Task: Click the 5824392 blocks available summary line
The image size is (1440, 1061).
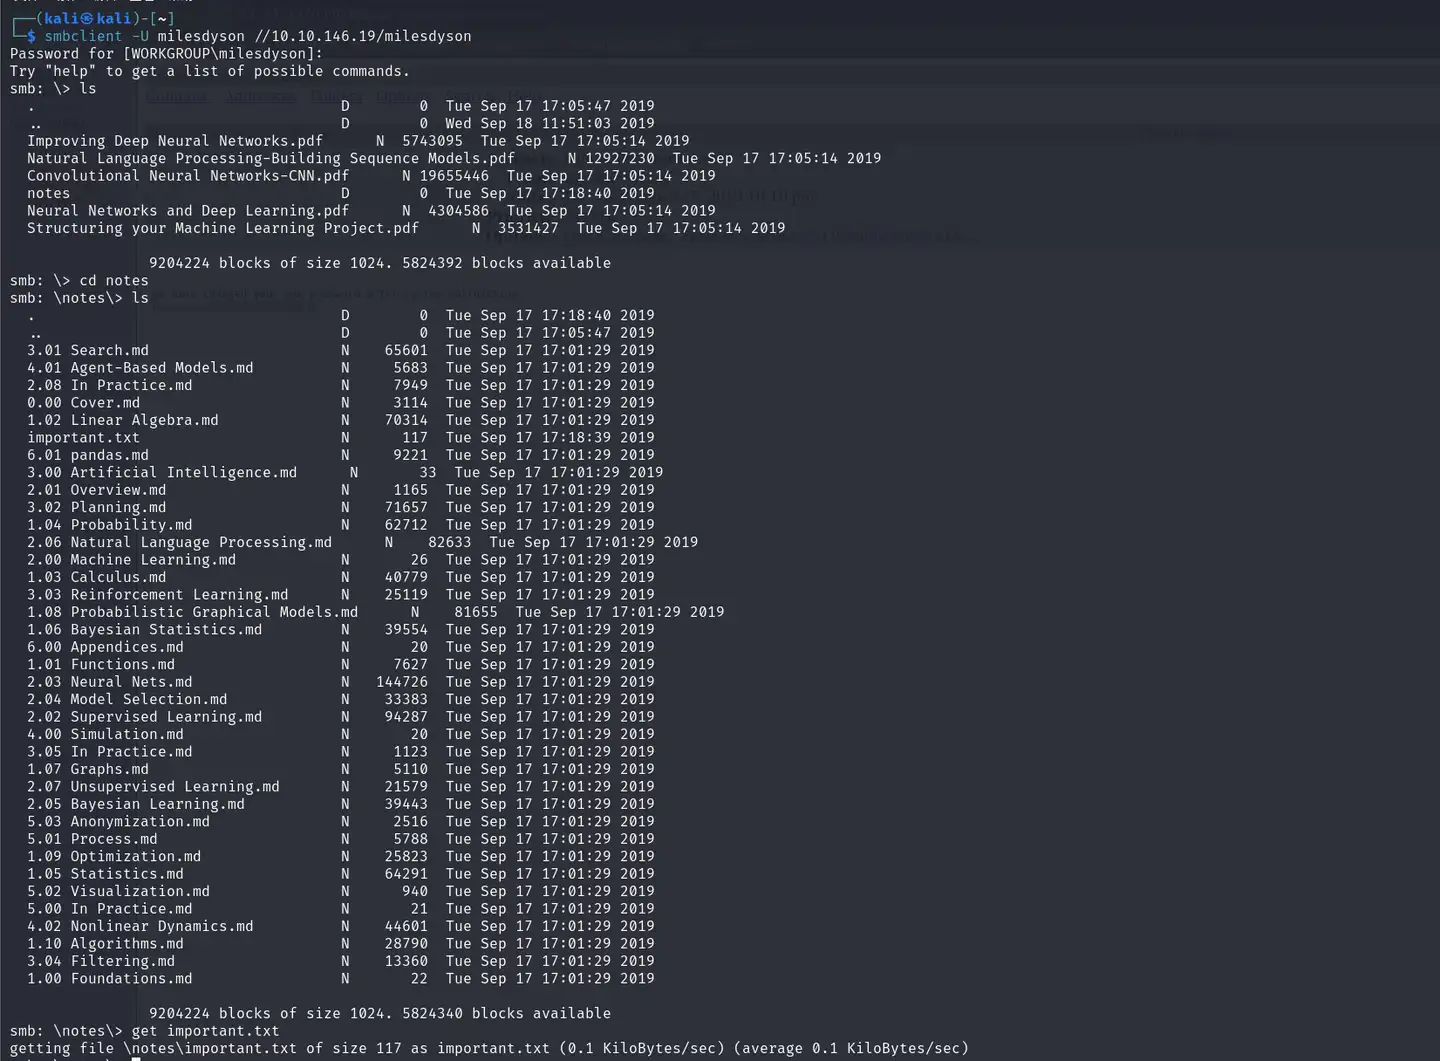Action: (x=380, y=263)
